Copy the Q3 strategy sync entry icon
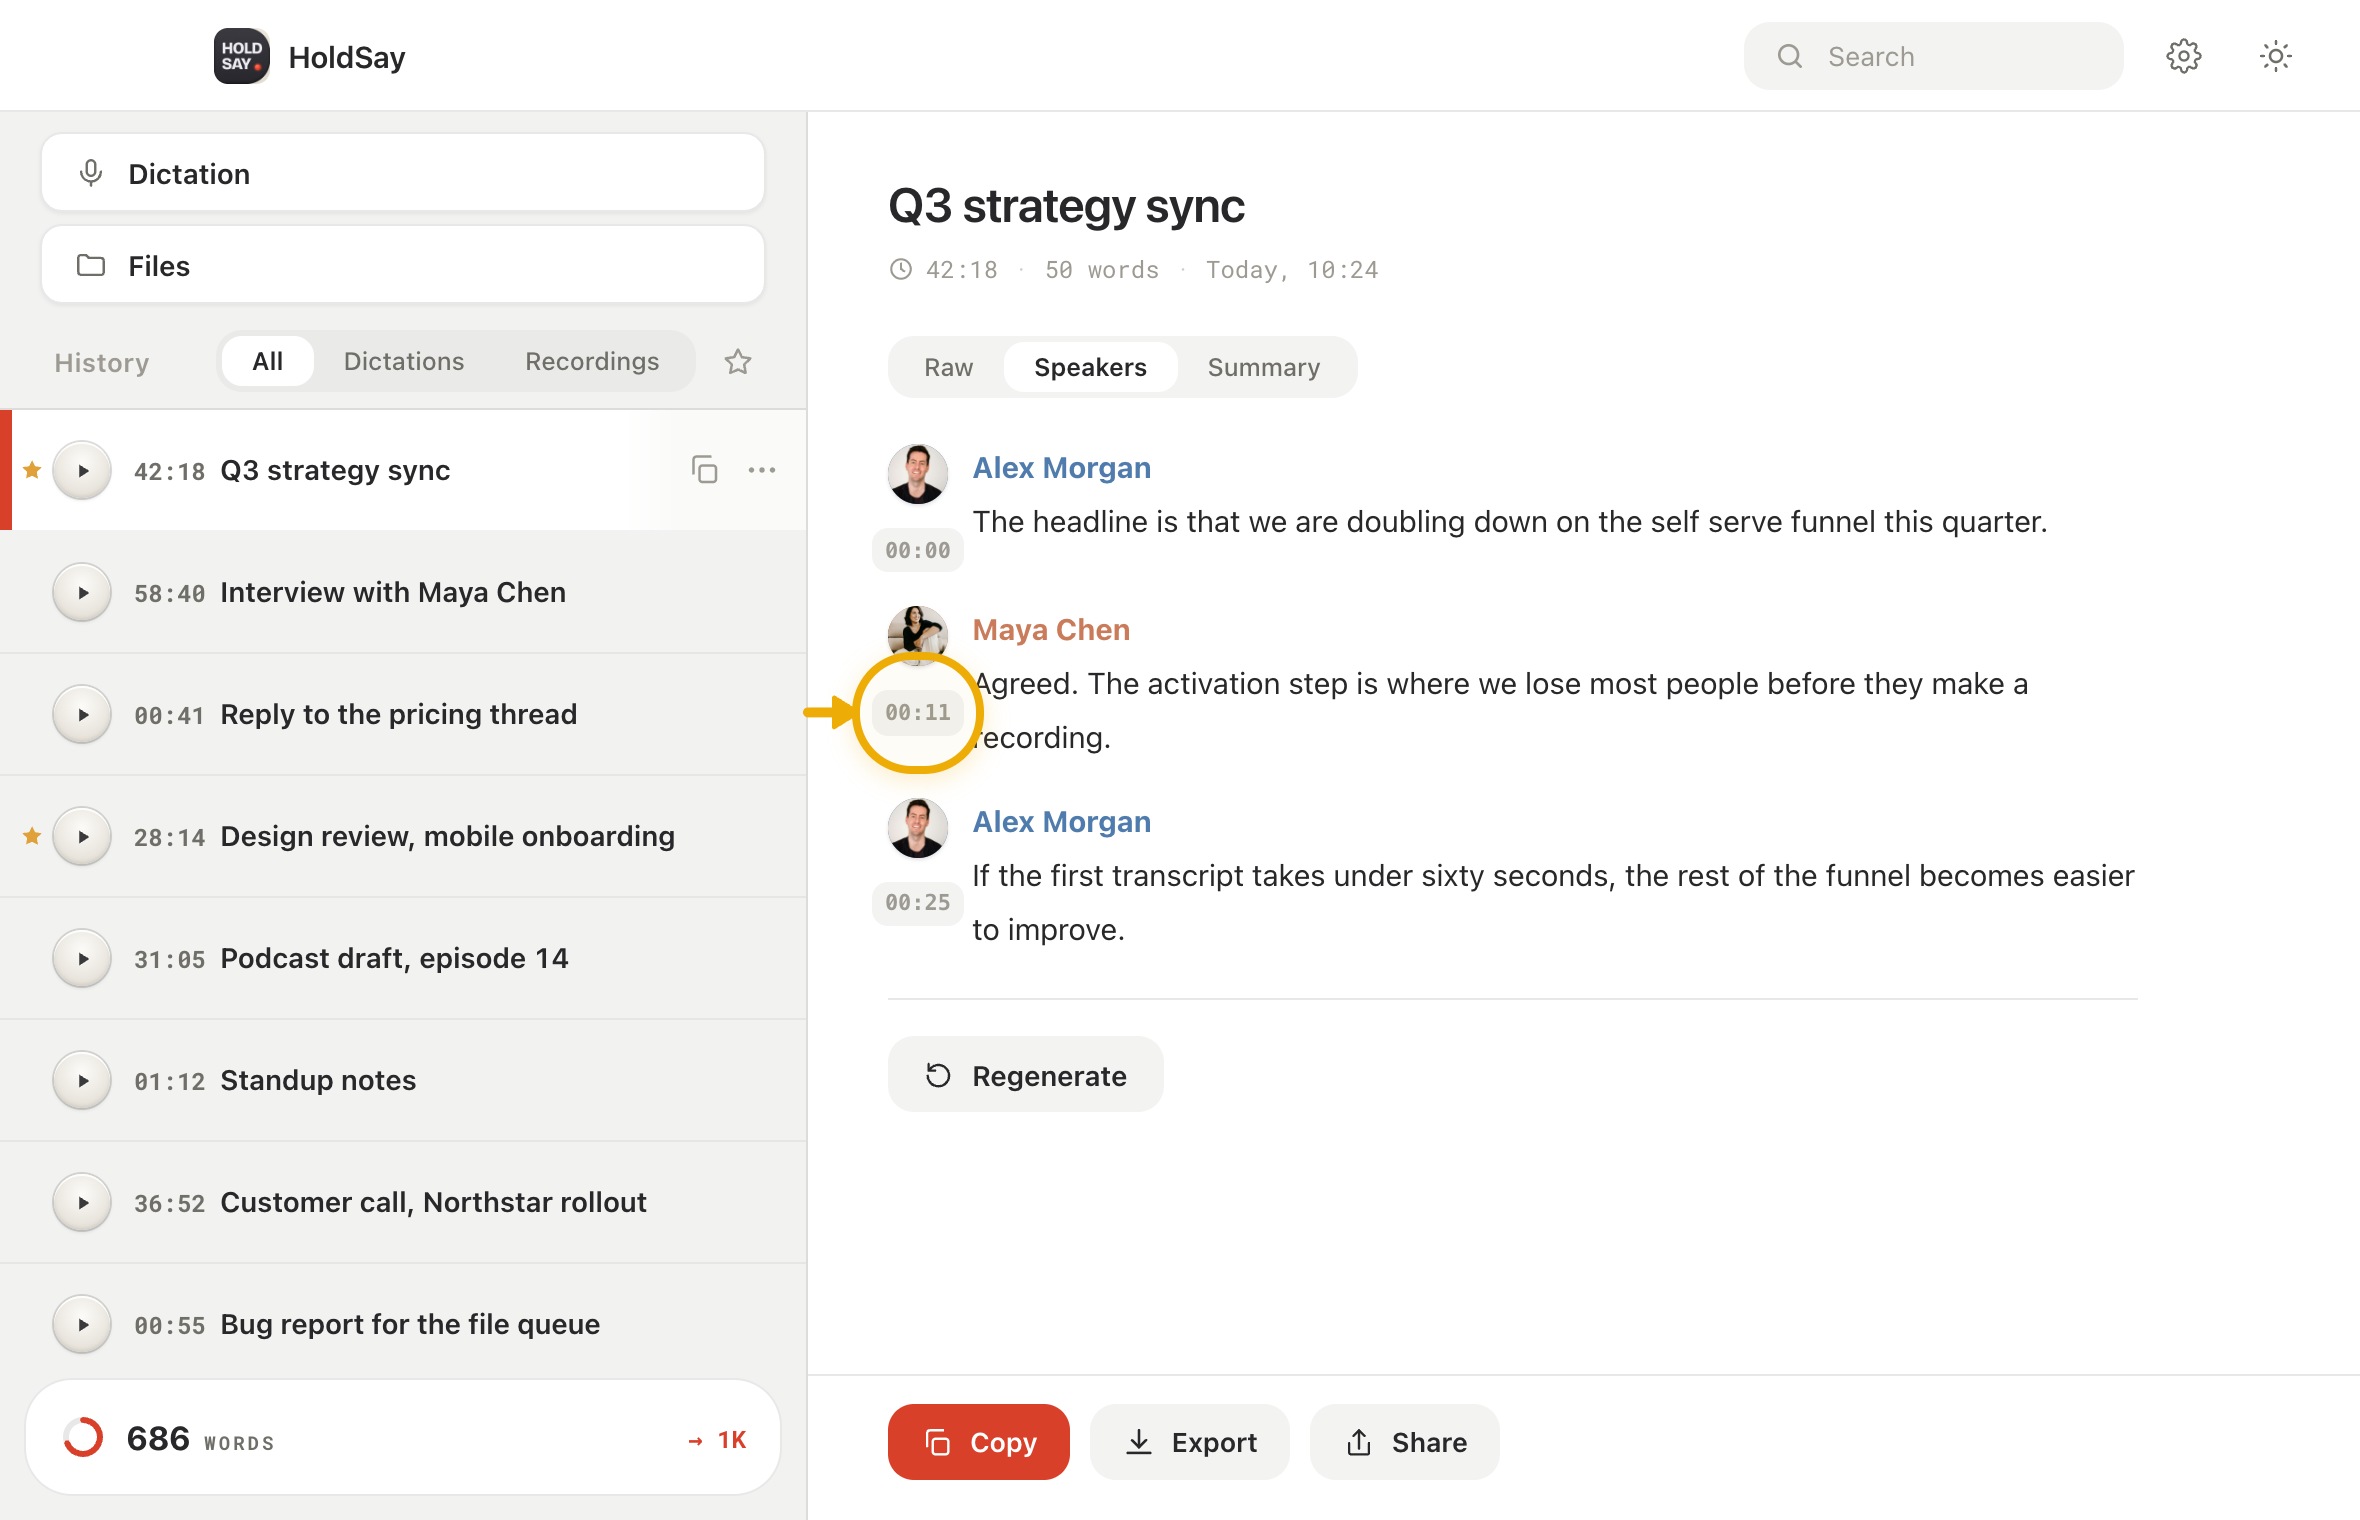The image size is (2360, 1520). pyautogui.click(x=705, y=470)
